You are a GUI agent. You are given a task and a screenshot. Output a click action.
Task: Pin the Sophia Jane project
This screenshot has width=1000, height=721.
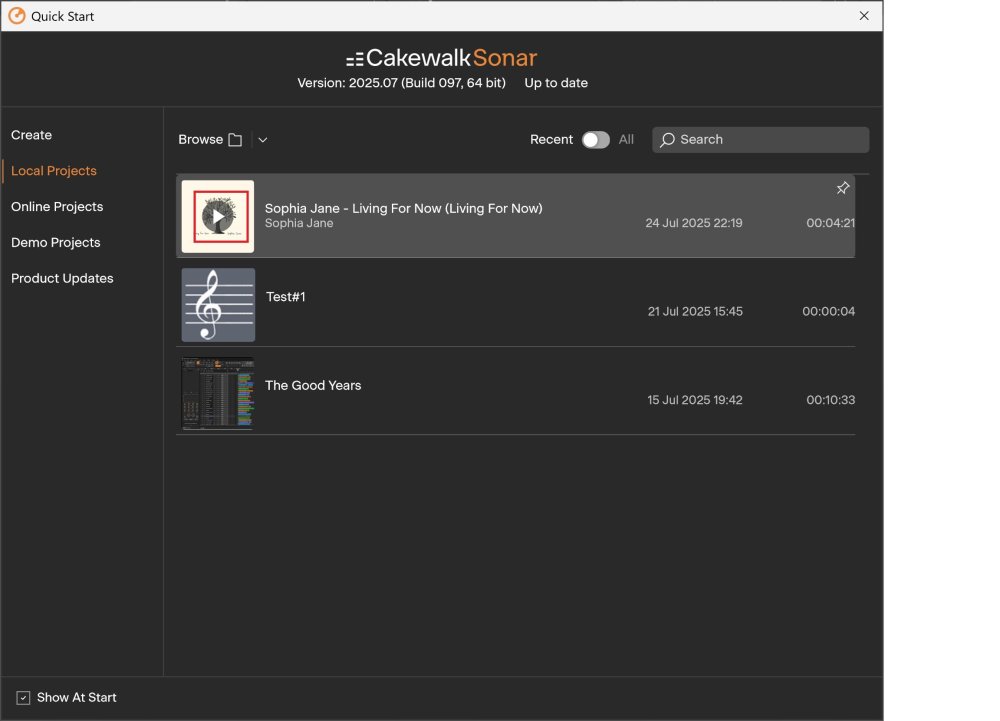pyautogui.click(x=842, y=188)
